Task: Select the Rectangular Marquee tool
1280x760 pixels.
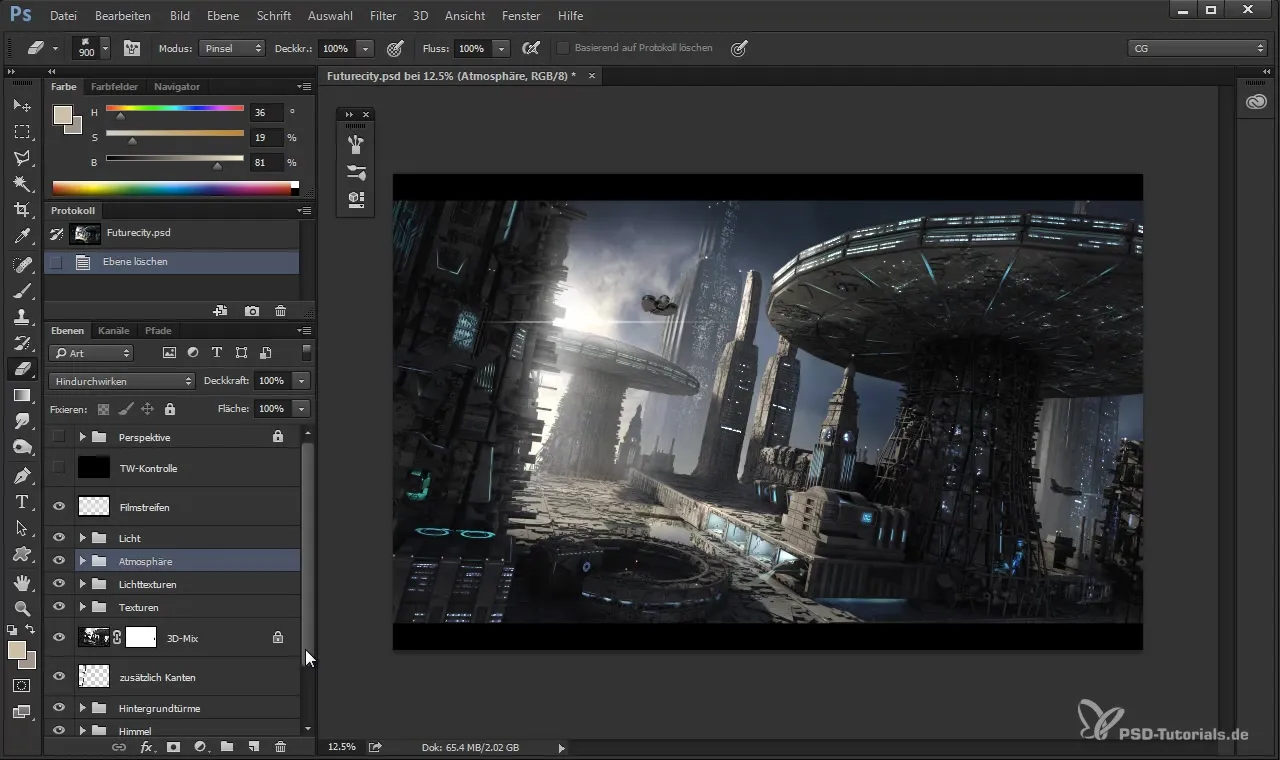Action: (x=22, y=132)
